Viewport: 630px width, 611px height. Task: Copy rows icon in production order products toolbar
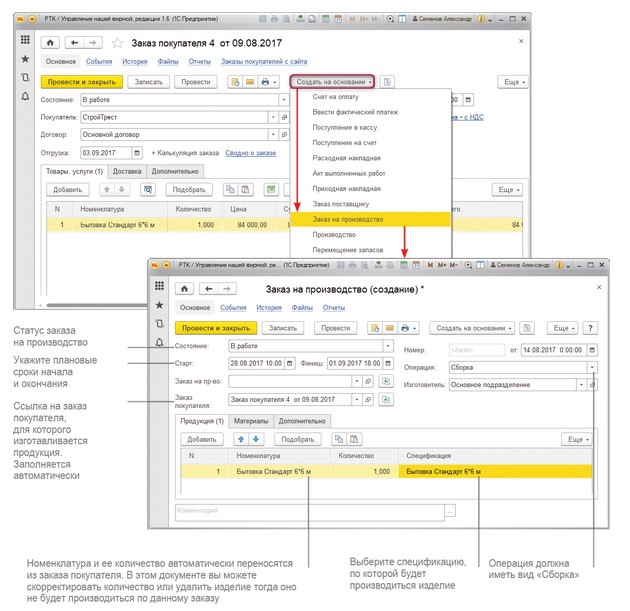pyautogui.click(x=339, y=439)
